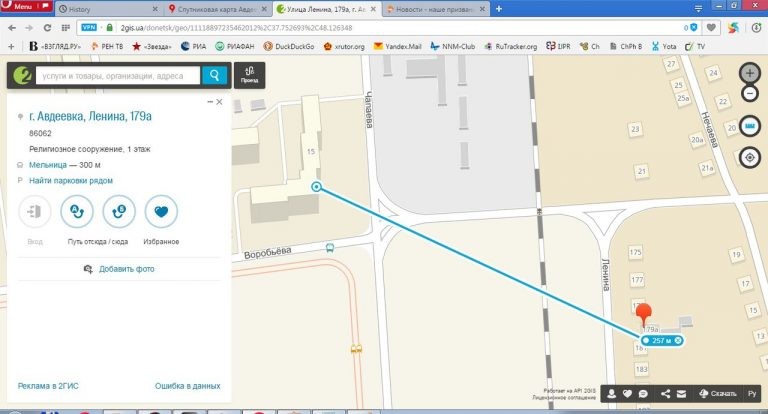The width and height of the screenshot is (768, 414).
Task: Remove the 257 m ruler measurement
Action: point(678,341)
